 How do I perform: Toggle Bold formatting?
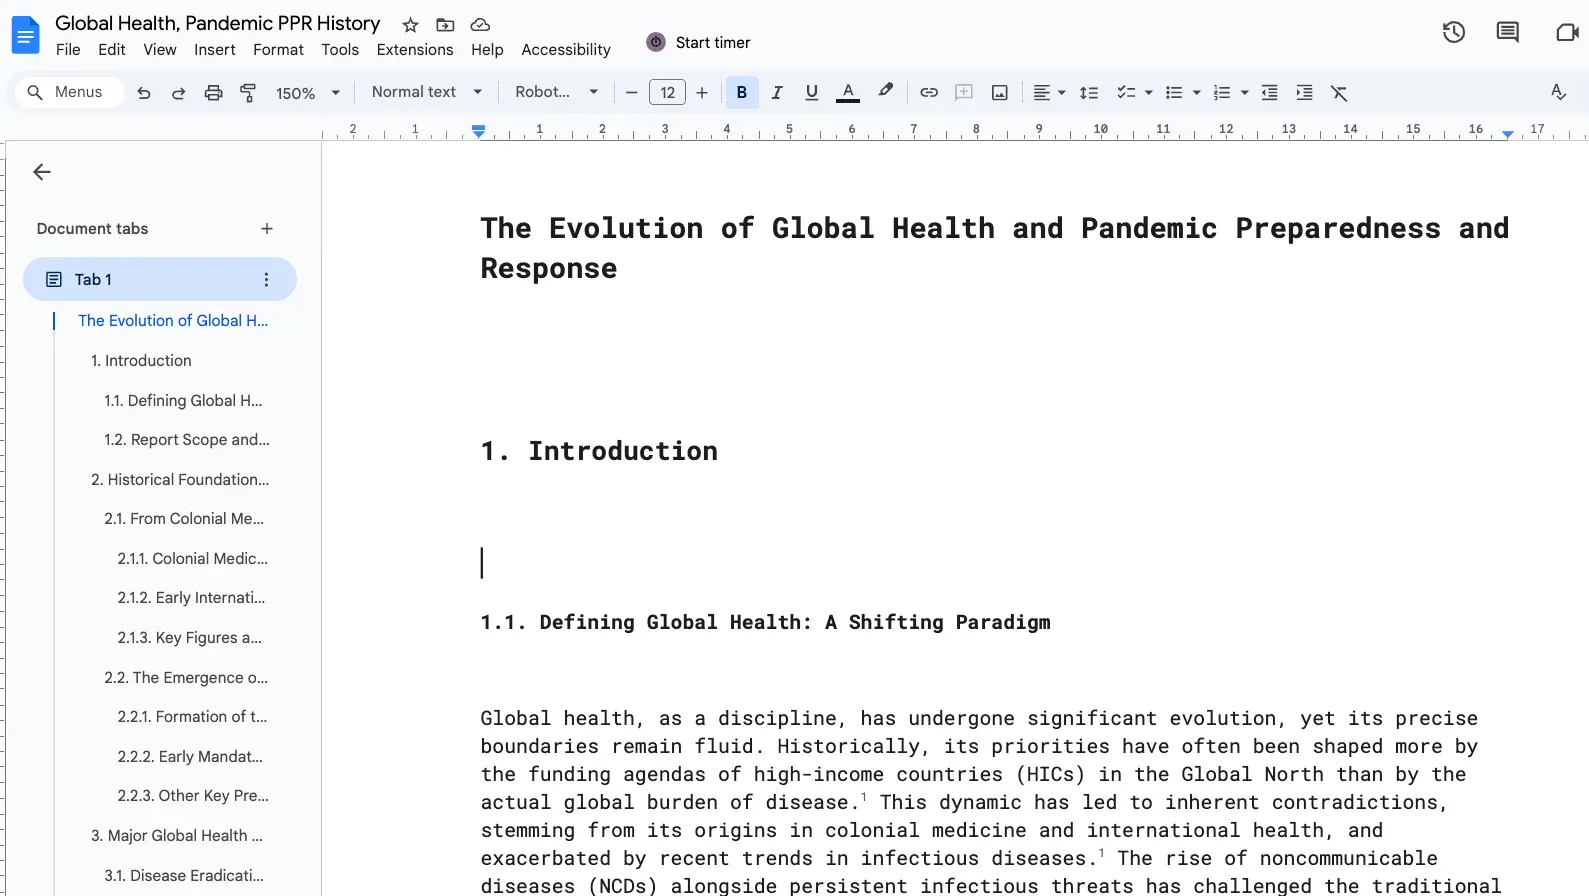(x=741, y=93)
